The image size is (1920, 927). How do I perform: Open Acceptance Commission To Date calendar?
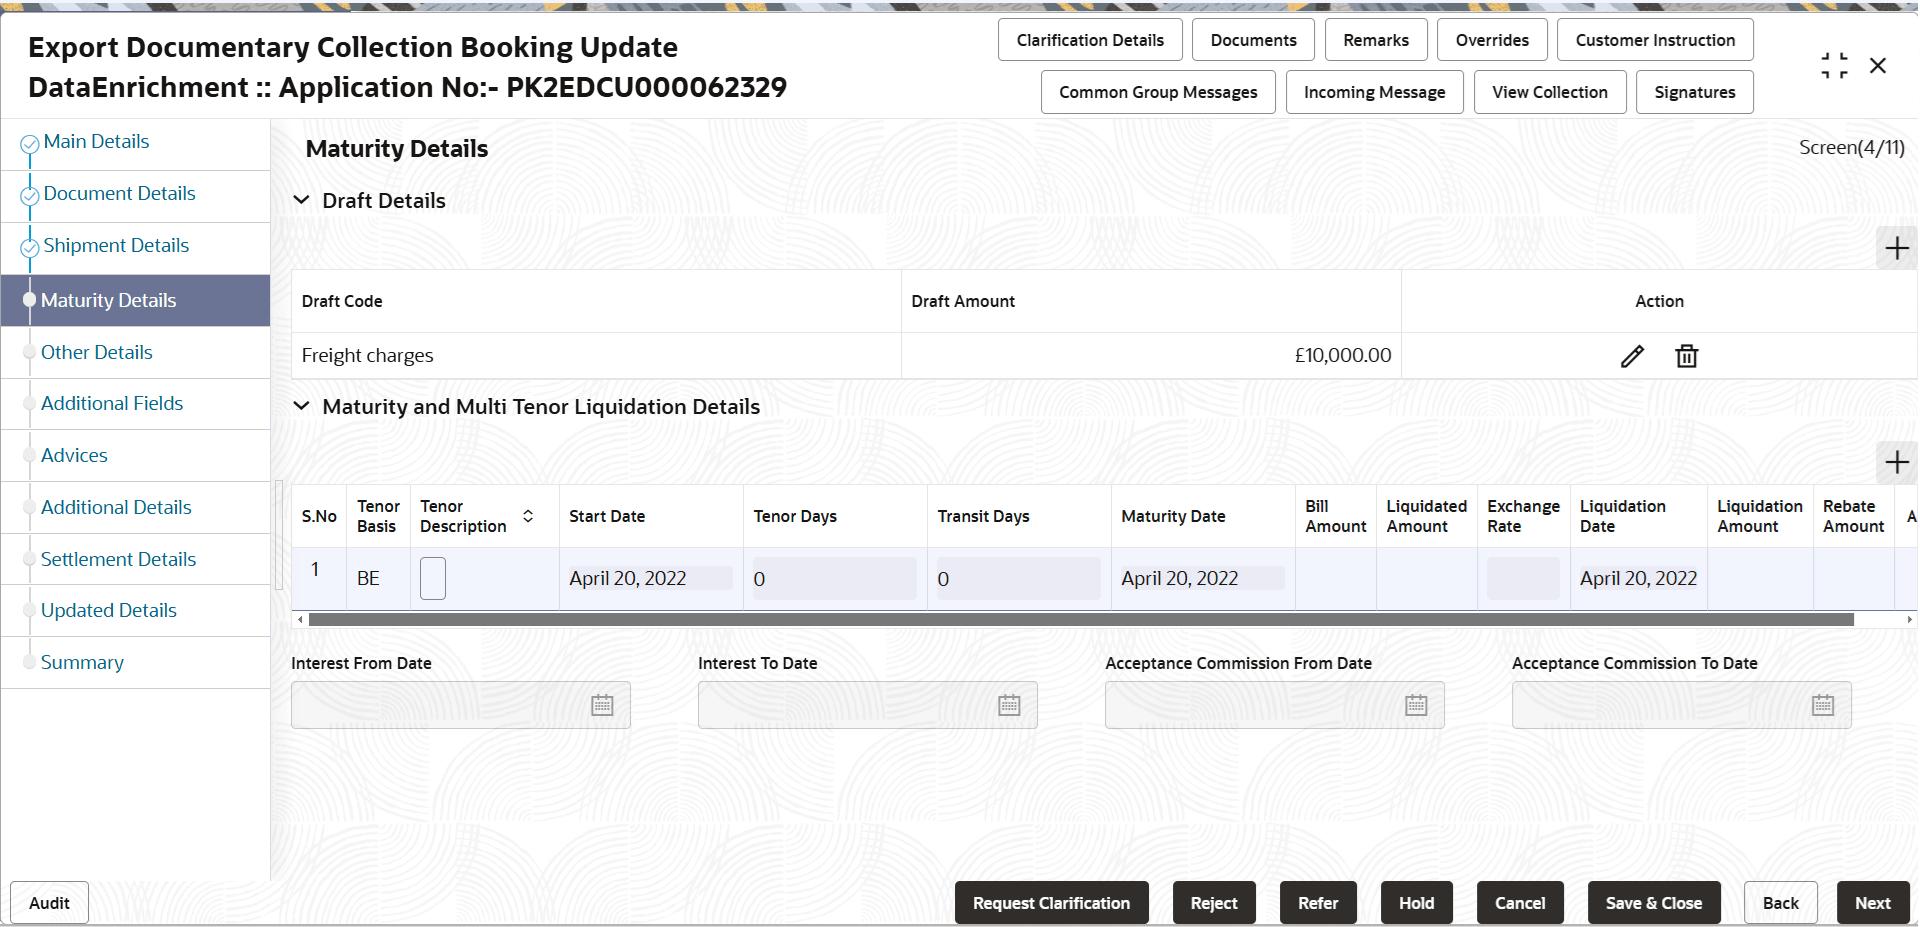click(x=1823, y=705)
